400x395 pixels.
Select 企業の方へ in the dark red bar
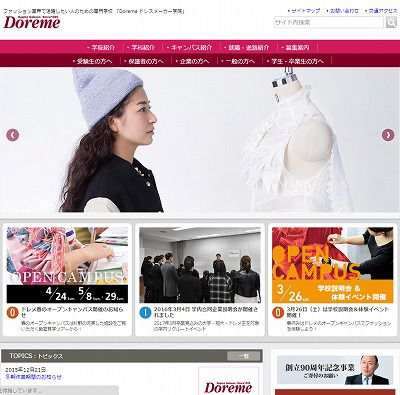click(x=192, y=61)
